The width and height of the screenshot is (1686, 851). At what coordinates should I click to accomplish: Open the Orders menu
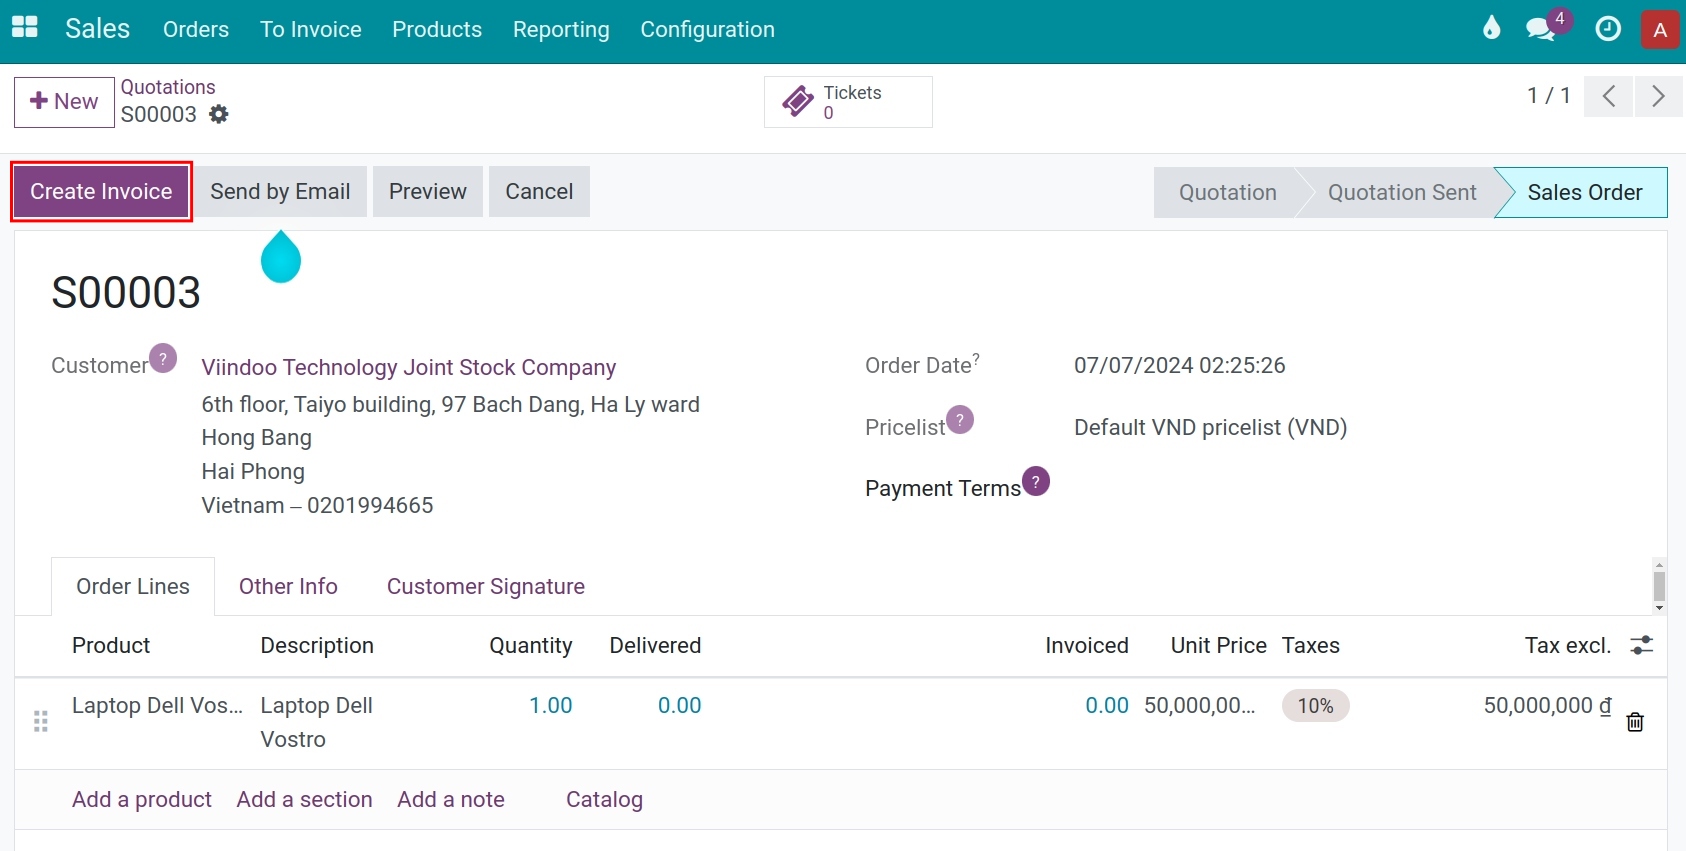coord(196,30)
